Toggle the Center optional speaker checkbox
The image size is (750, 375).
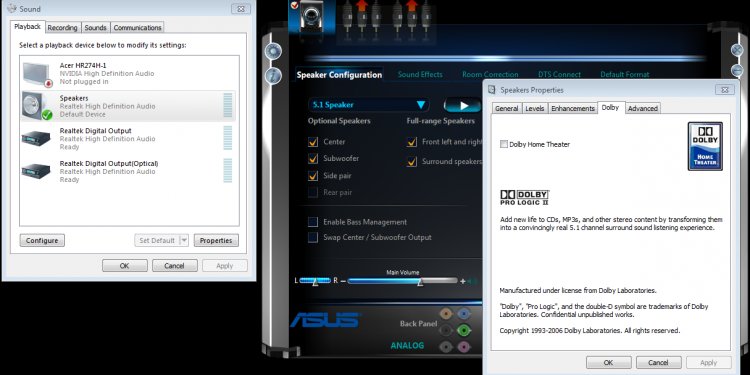tap(313, 142)
